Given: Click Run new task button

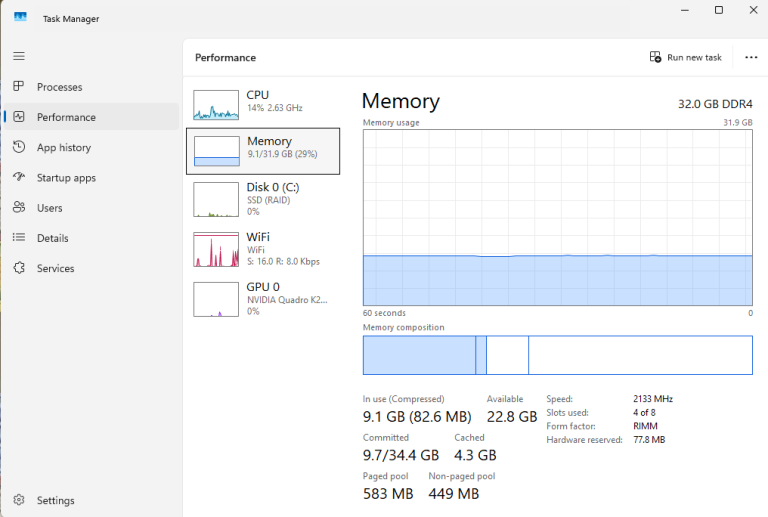Looking at the screenshot, I should tap(685, 57).
